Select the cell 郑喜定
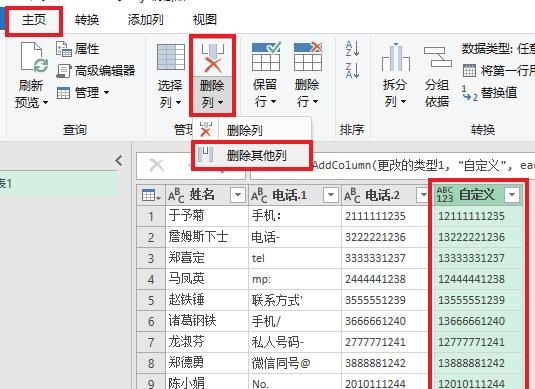The image size is (535, 389). click(x=207, y=258)
